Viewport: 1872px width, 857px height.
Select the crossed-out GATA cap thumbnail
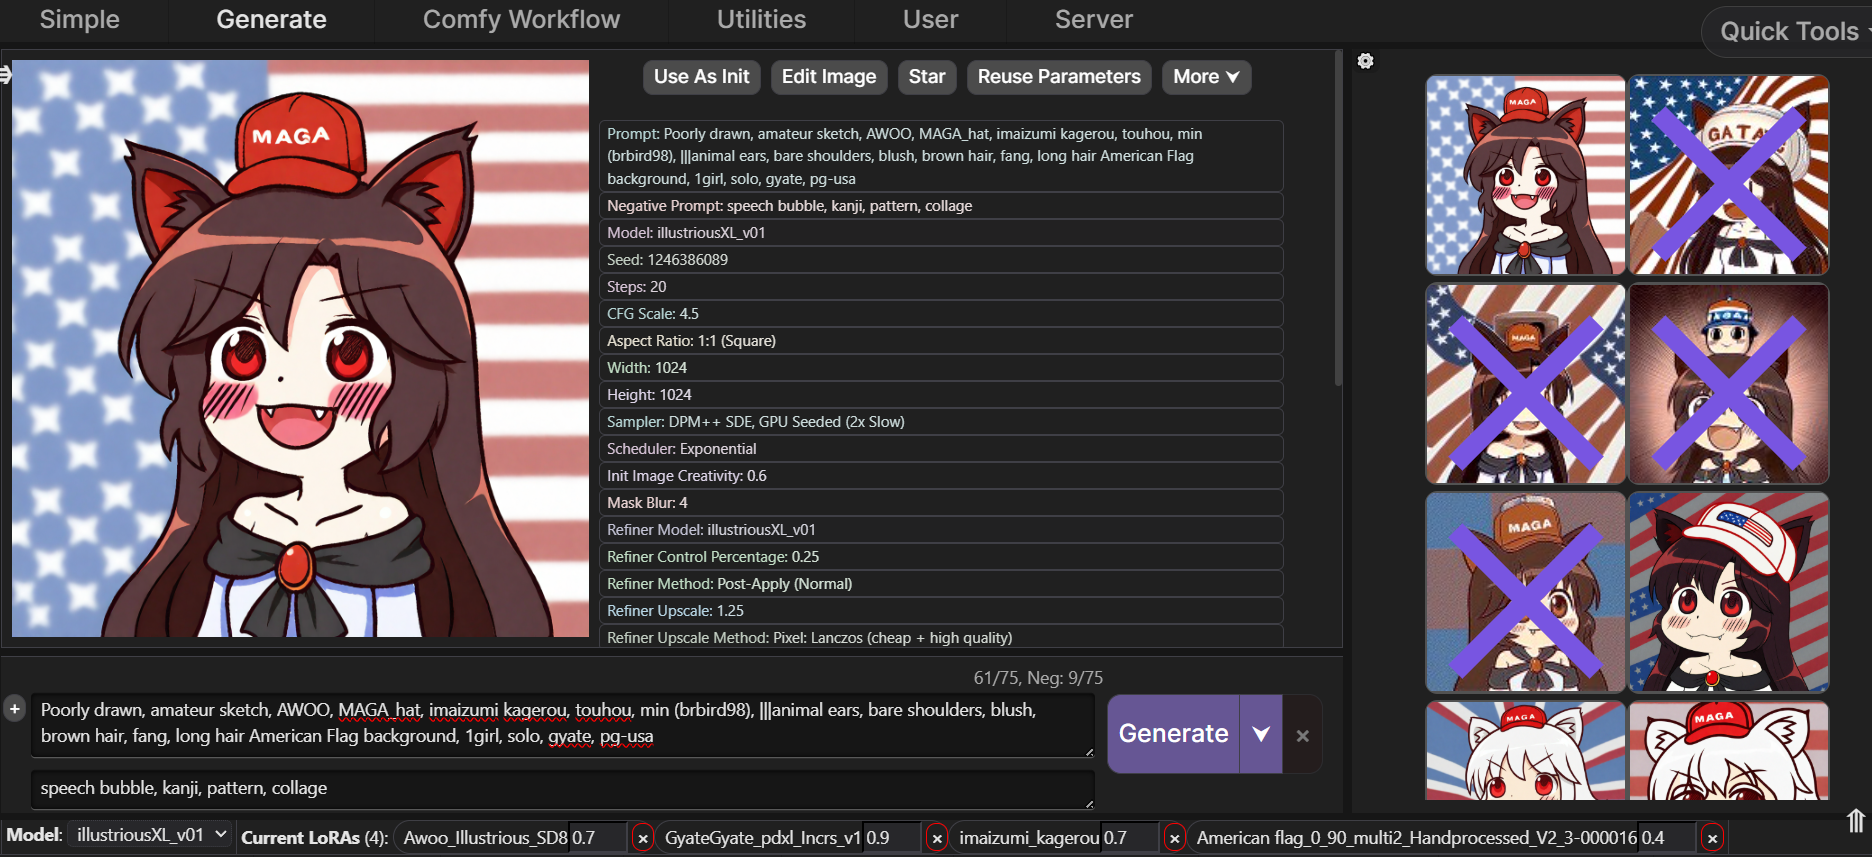point(1729,175)
